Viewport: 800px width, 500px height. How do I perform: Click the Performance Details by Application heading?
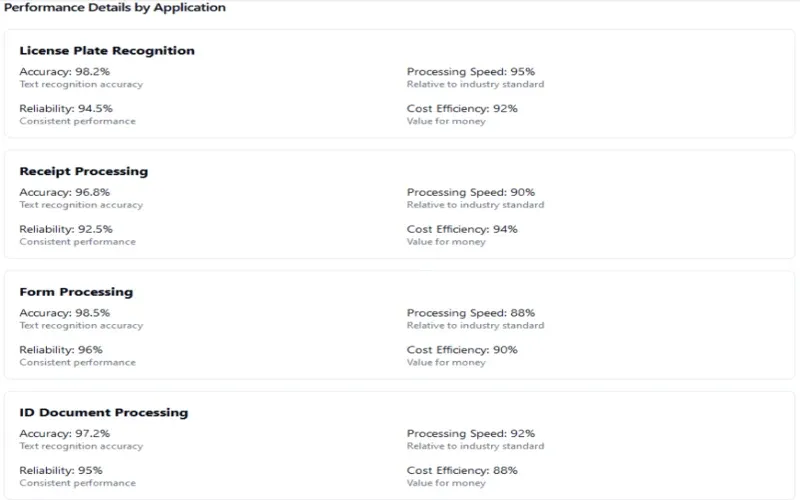[115, 8]
